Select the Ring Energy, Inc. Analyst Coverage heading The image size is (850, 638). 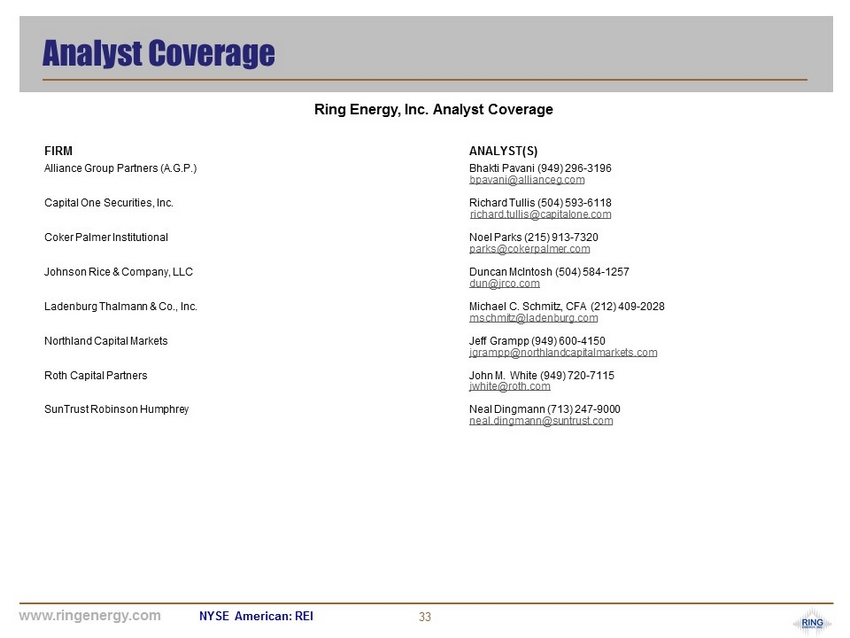tap(433, 109)
